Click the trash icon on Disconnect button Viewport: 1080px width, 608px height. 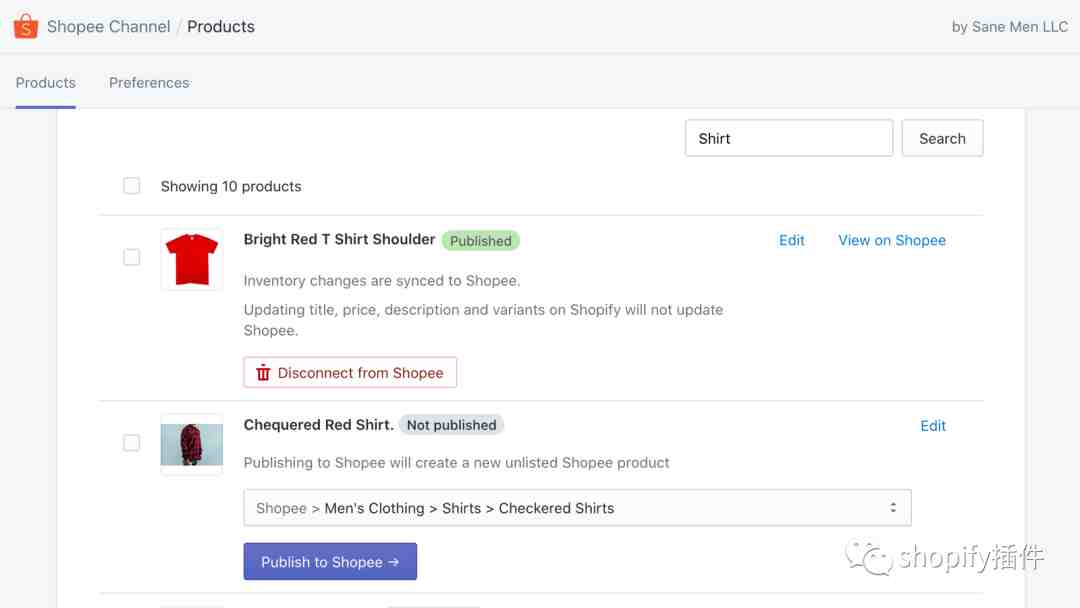[263, 373]
